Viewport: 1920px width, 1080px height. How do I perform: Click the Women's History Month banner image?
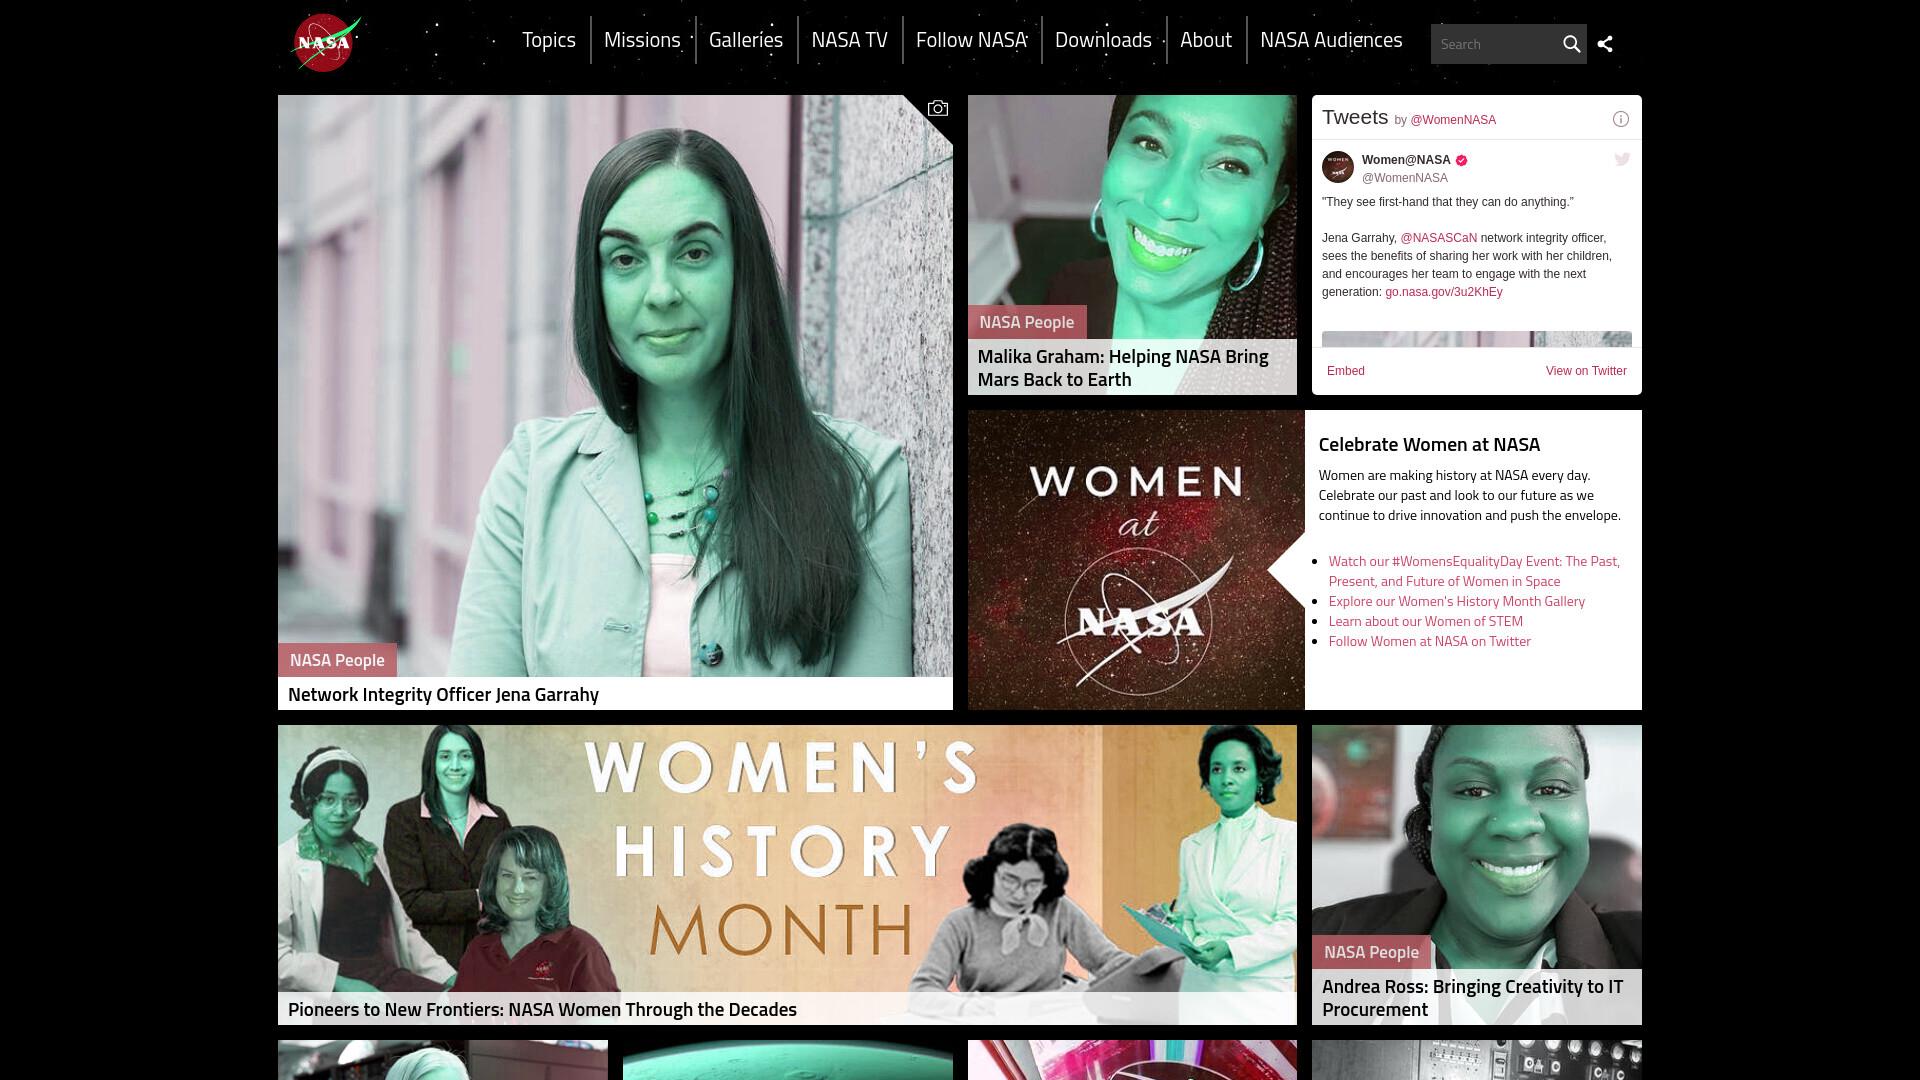coord(787,858)
